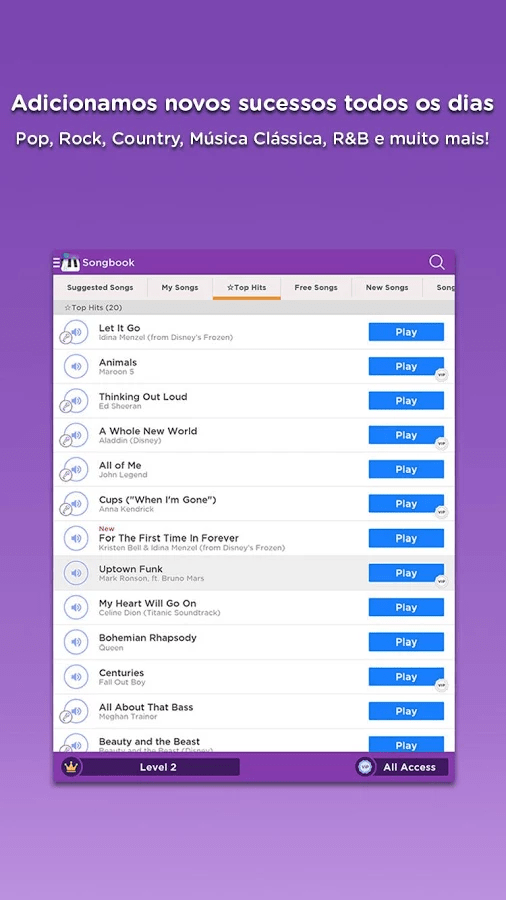Preview audio for Thinking Out Loud

click(76, 401)
